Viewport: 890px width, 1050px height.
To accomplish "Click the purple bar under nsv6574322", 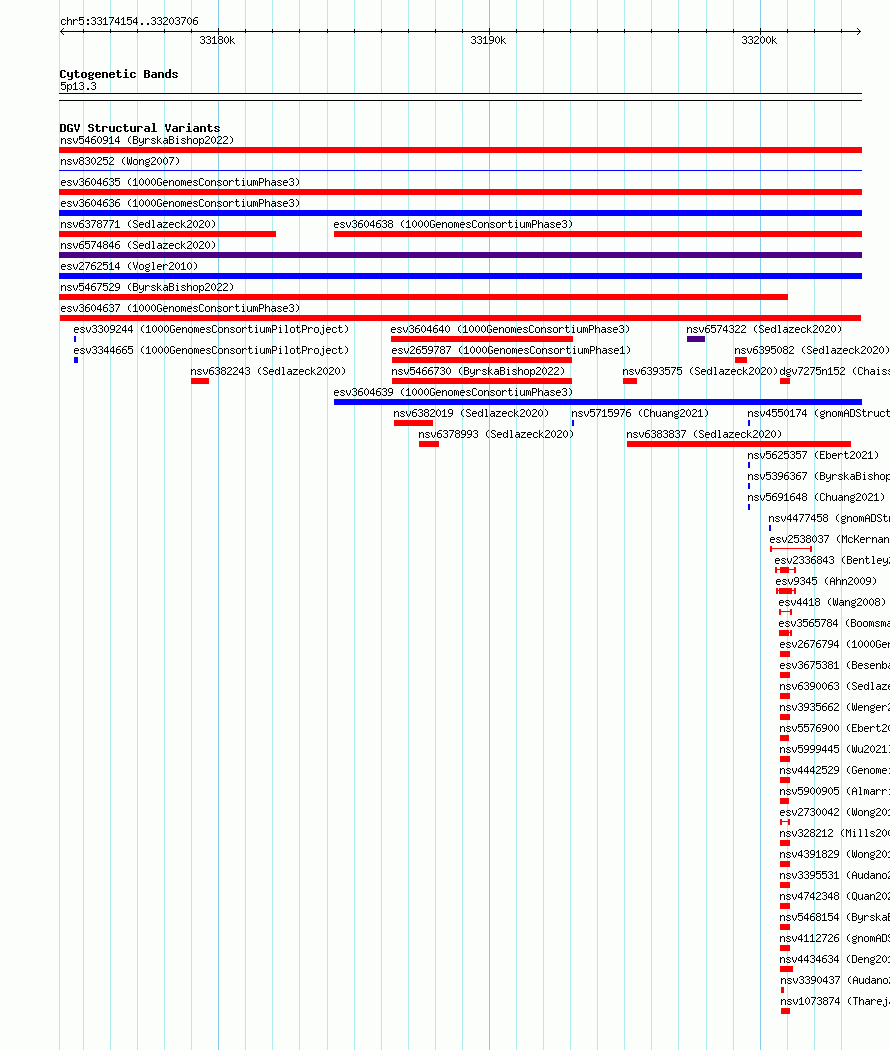I will pyautogui.click(x=696, y=339).
